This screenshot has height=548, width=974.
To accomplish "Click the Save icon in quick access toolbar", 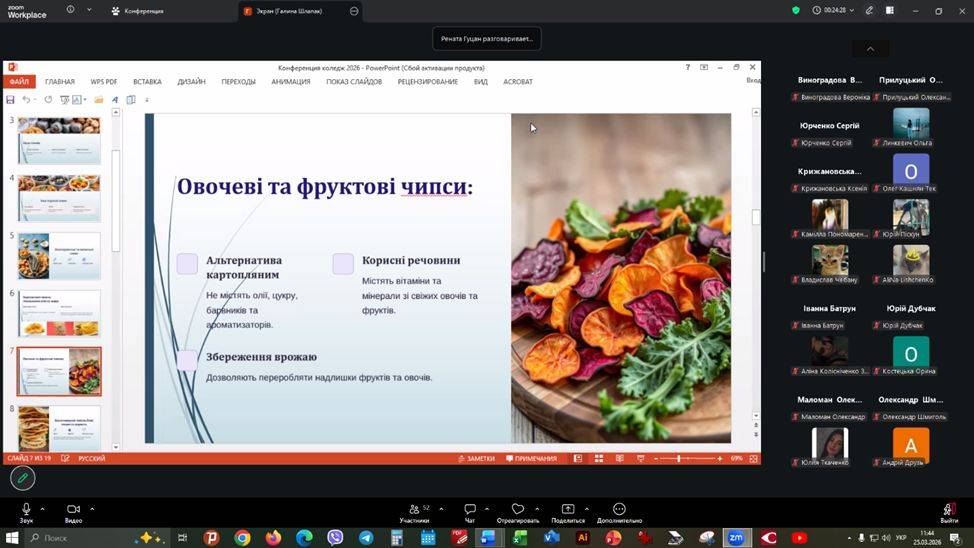I will pyautogui.click(x=10, y=100).
